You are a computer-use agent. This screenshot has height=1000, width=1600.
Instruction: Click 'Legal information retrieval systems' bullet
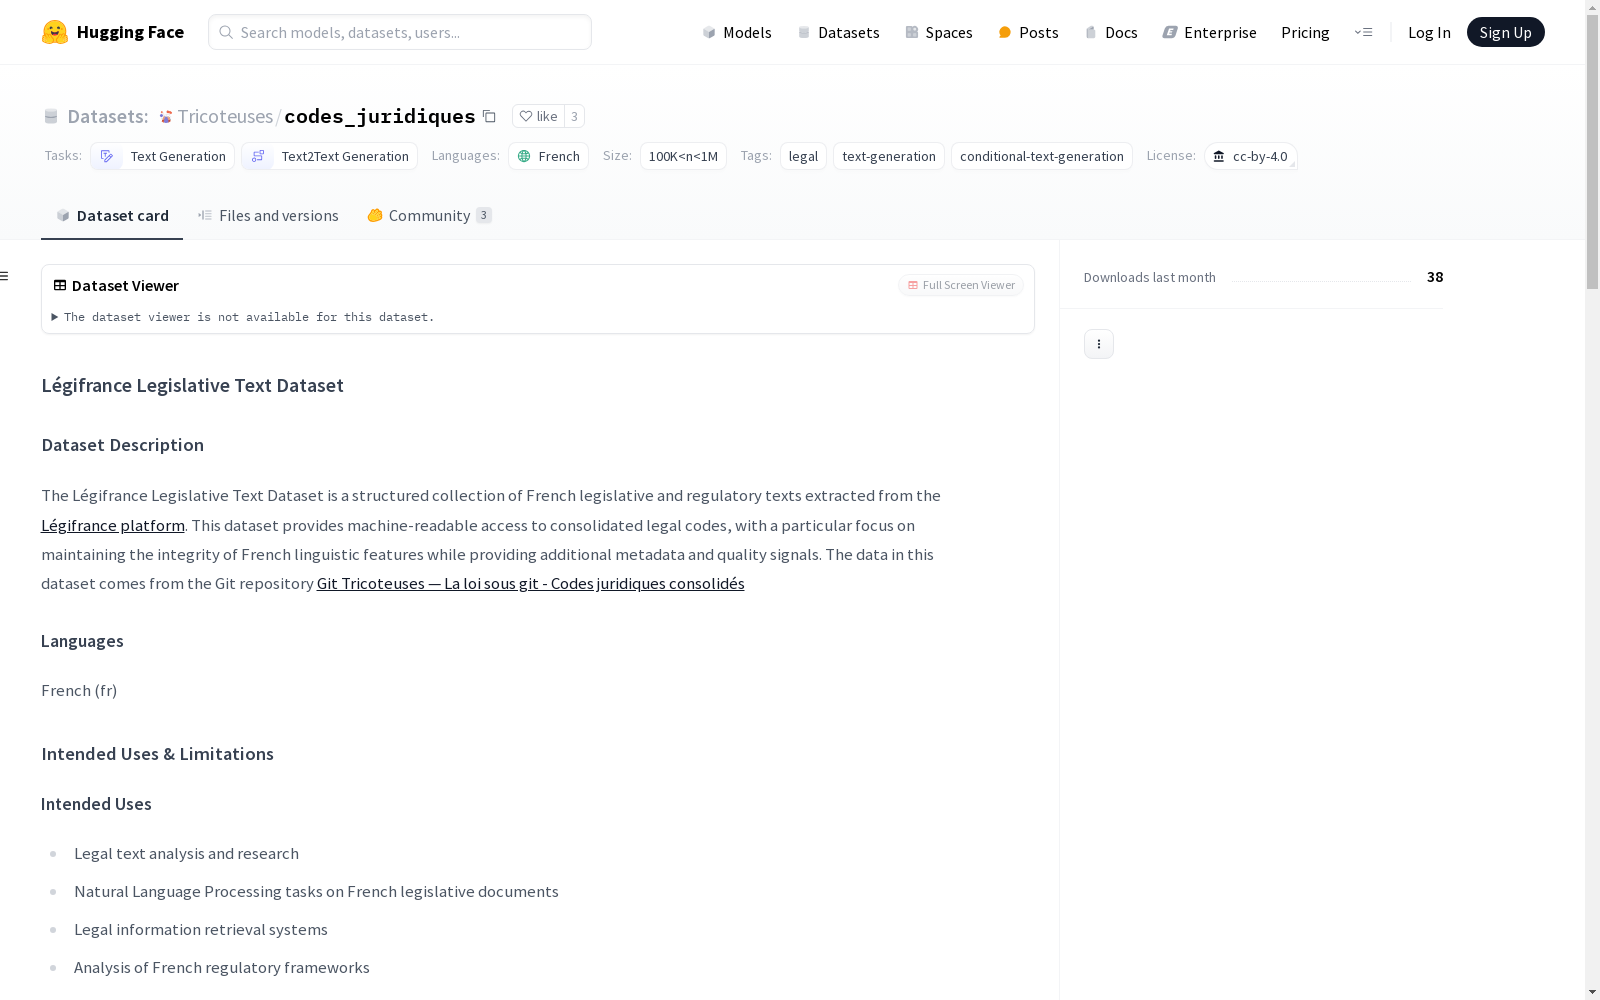point(201,929)
